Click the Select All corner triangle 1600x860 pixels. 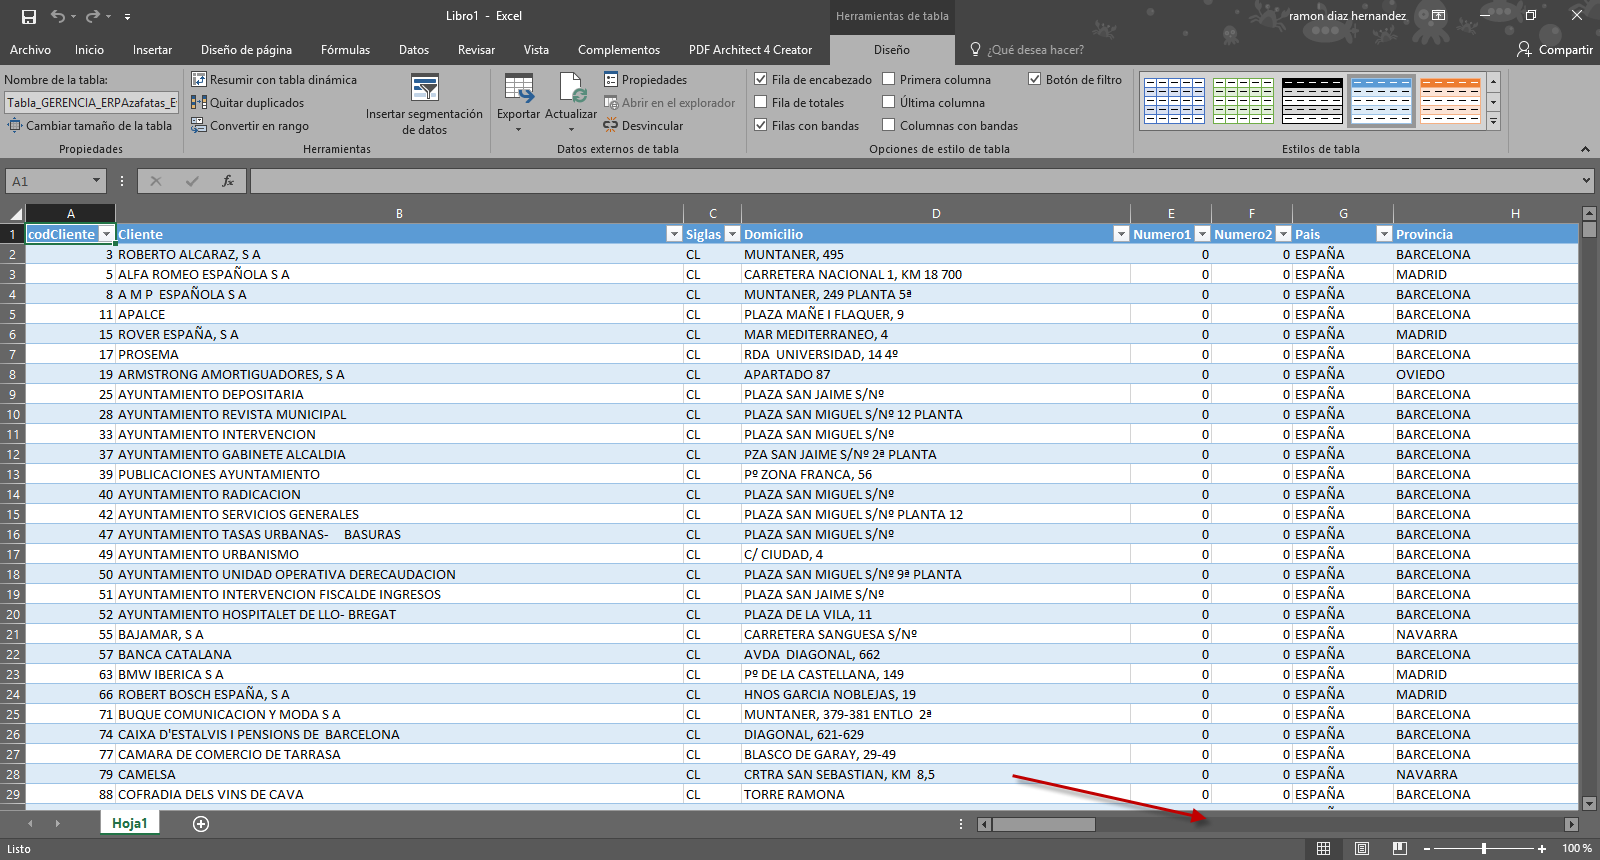[13, 214]
